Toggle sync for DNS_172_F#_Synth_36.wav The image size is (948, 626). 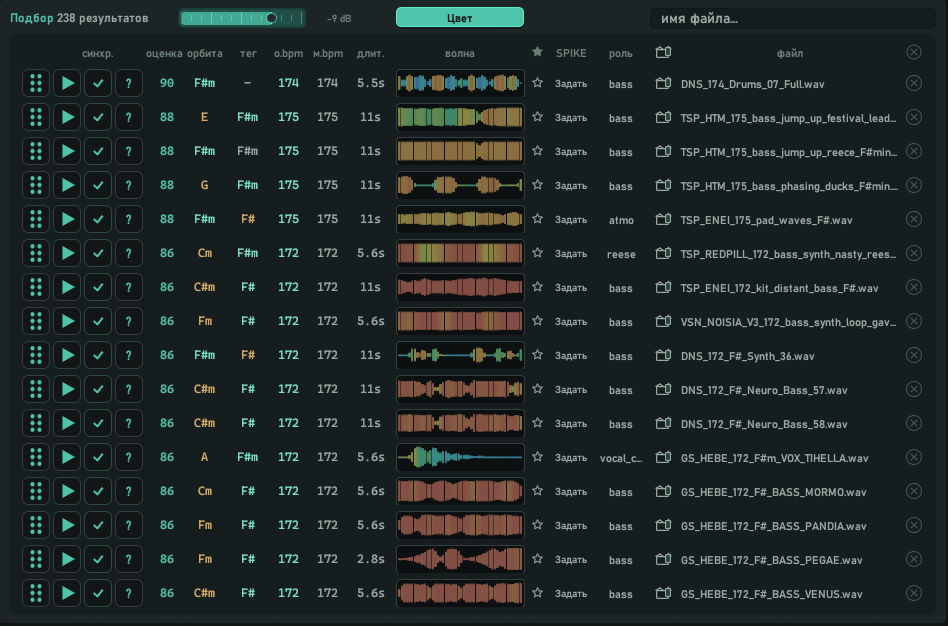(x=98, y=355)
